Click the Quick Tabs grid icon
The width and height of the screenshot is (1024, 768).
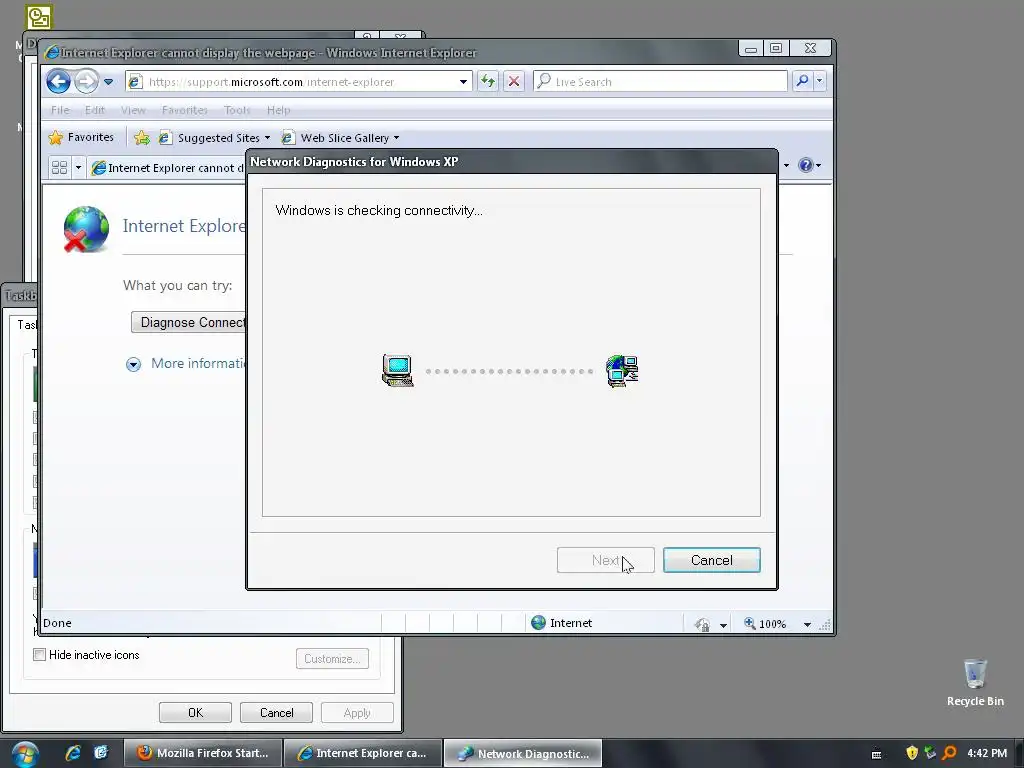(59, 168)
